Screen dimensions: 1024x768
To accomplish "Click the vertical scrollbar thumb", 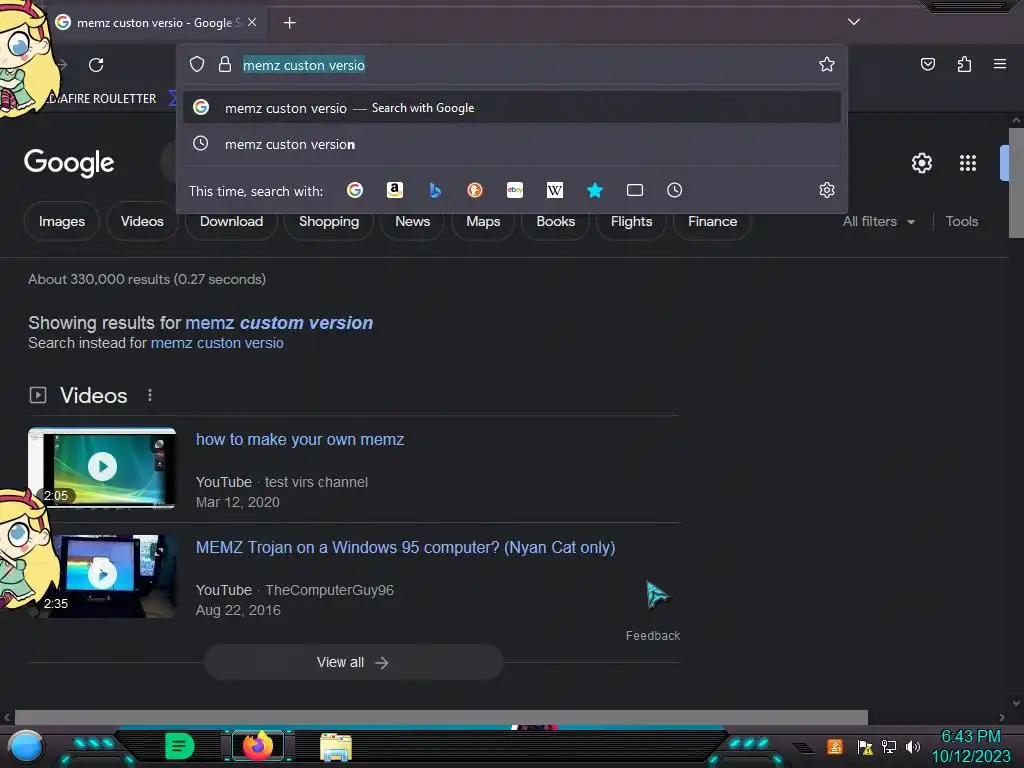I will pyautogui.click(x=1016, y=183).
